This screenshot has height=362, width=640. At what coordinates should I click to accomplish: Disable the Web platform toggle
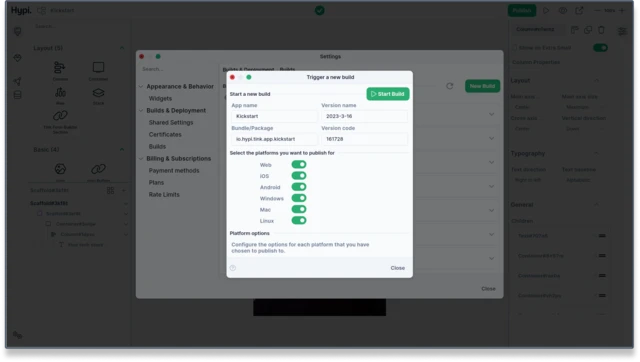pos(299,165)
